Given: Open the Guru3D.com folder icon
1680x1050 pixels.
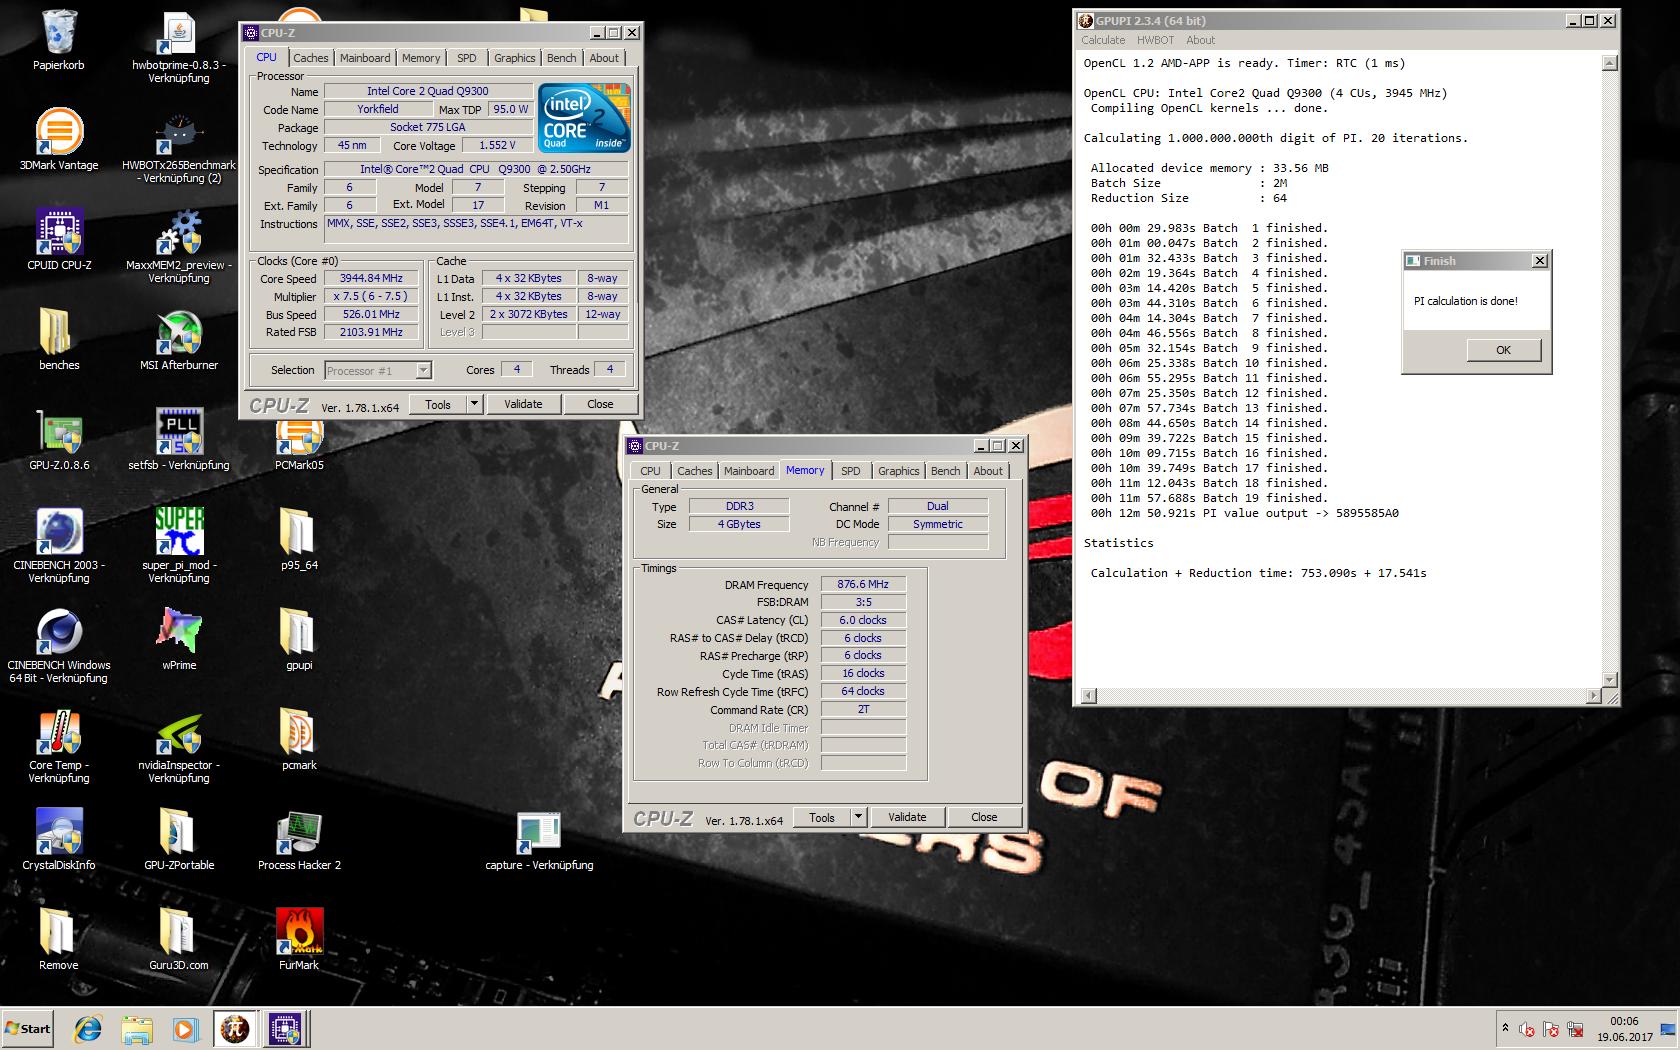Looking at the screenshot, I should click(x=179, y=940).
